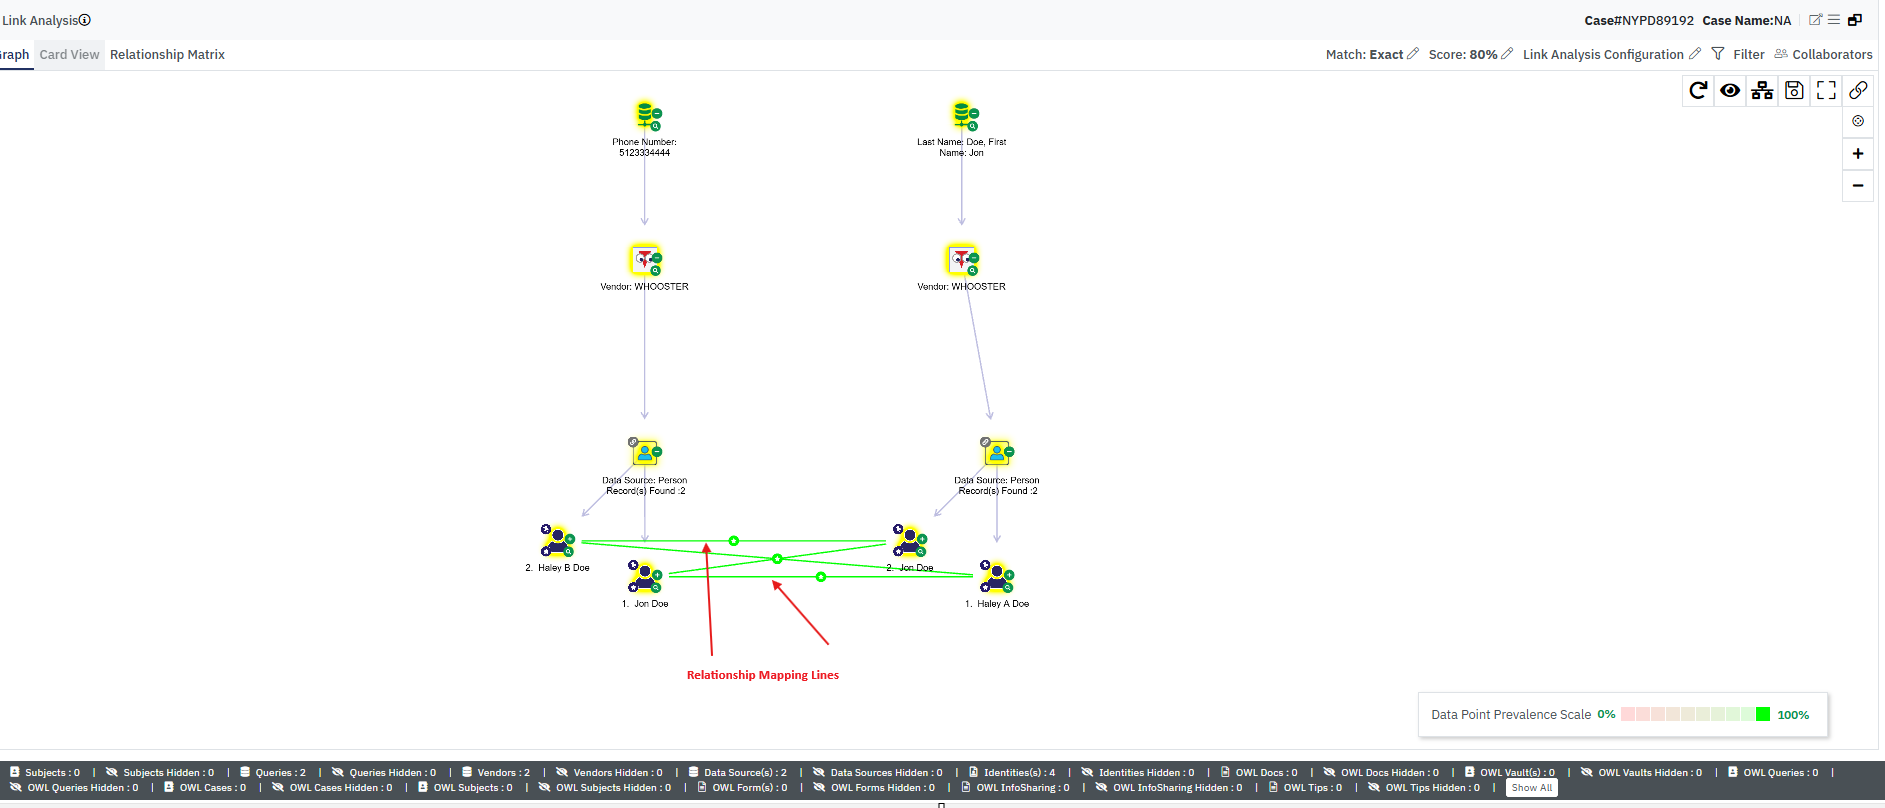Save the graph with the disk icon
The image size is (1885, 808).
point(1794,91)
